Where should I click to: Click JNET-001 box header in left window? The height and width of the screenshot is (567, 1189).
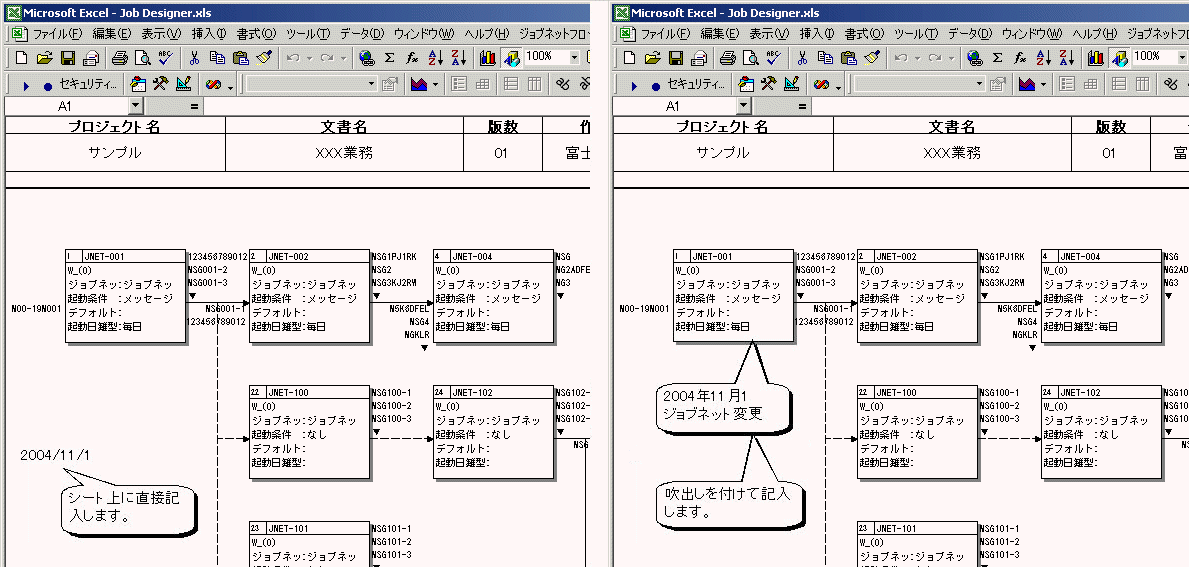coord(126,257)
